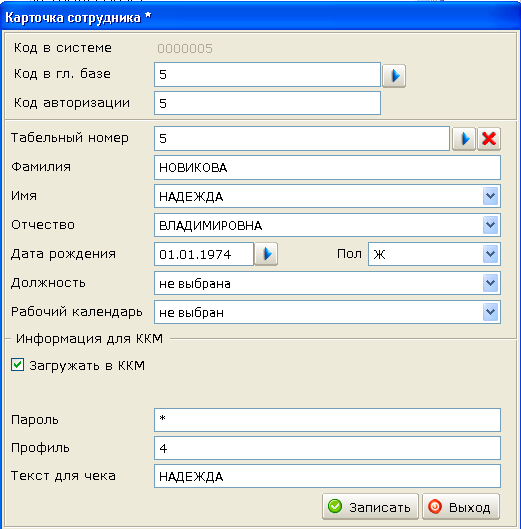Click the red icon on the Выход button

(435, 506)
